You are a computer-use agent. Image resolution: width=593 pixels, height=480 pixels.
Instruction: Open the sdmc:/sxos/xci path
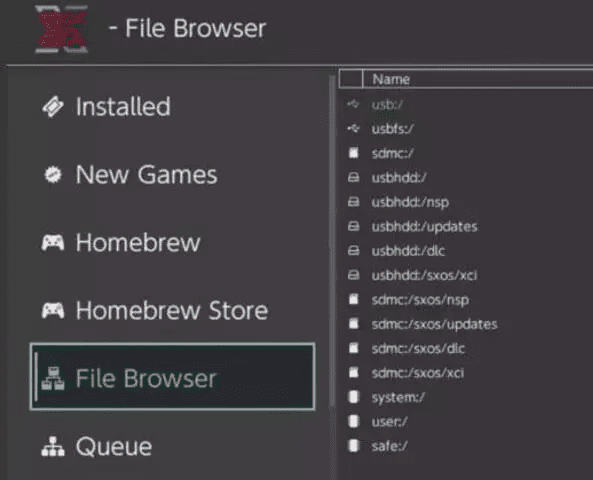418,373
